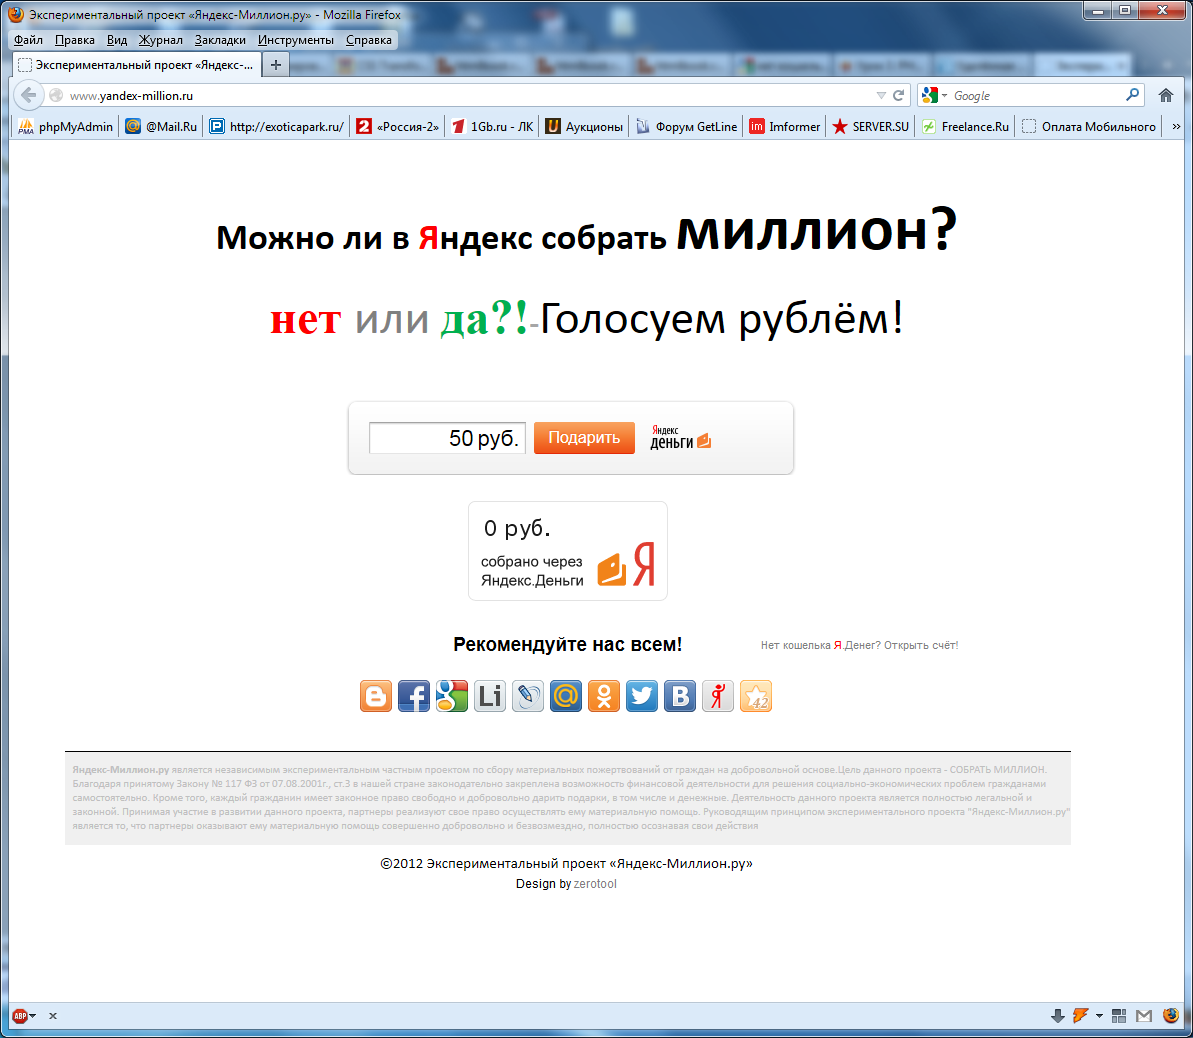Share via the Odnoklassniki icon
Viewport: 1193px width, 1038px height.
point(603,696)
